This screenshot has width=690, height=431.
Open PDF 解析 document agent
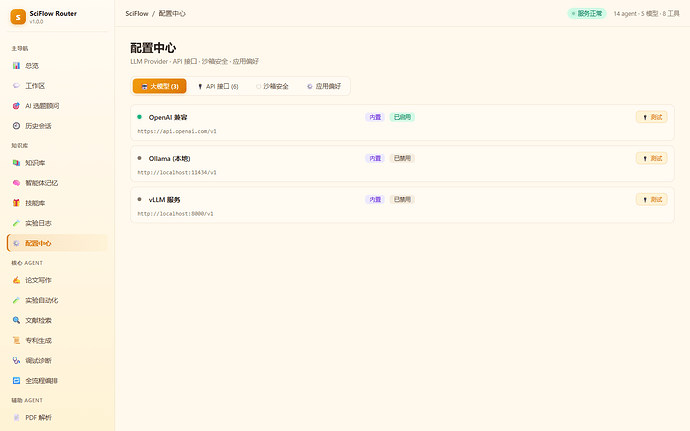(x=57, y=417)
